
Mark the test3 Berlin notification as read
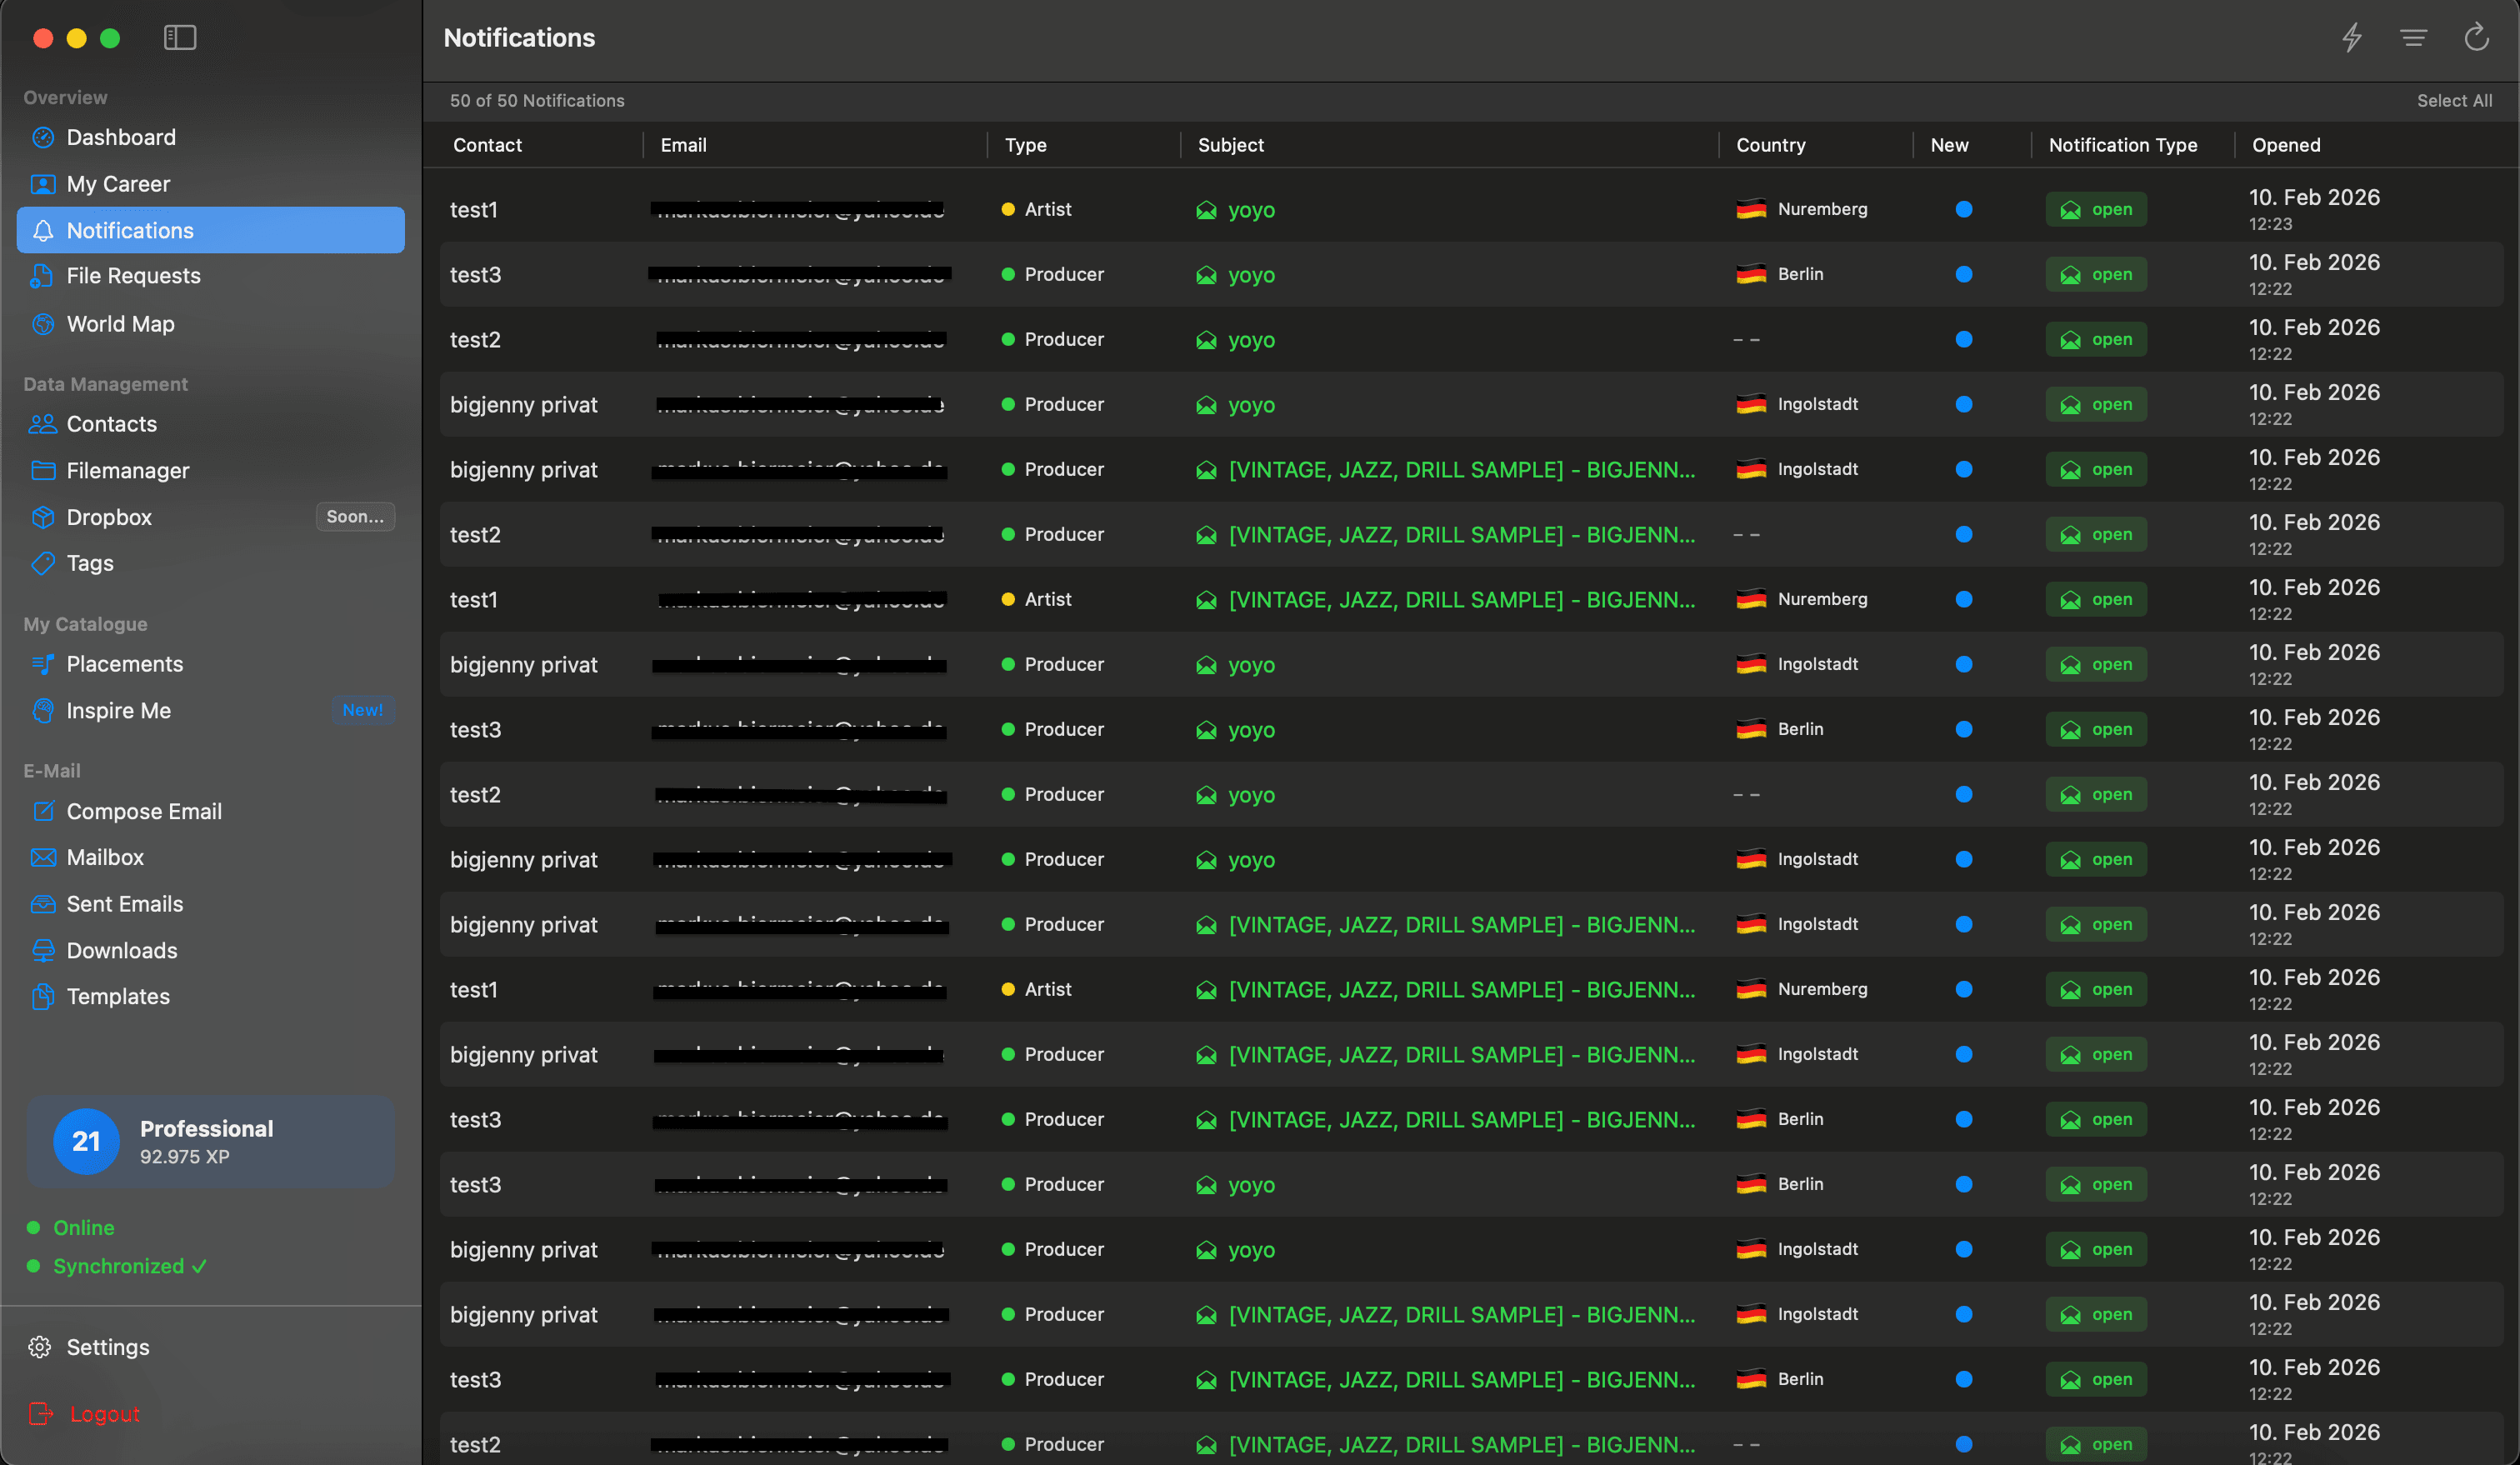pyautogui.click(x=1964, y=274)
